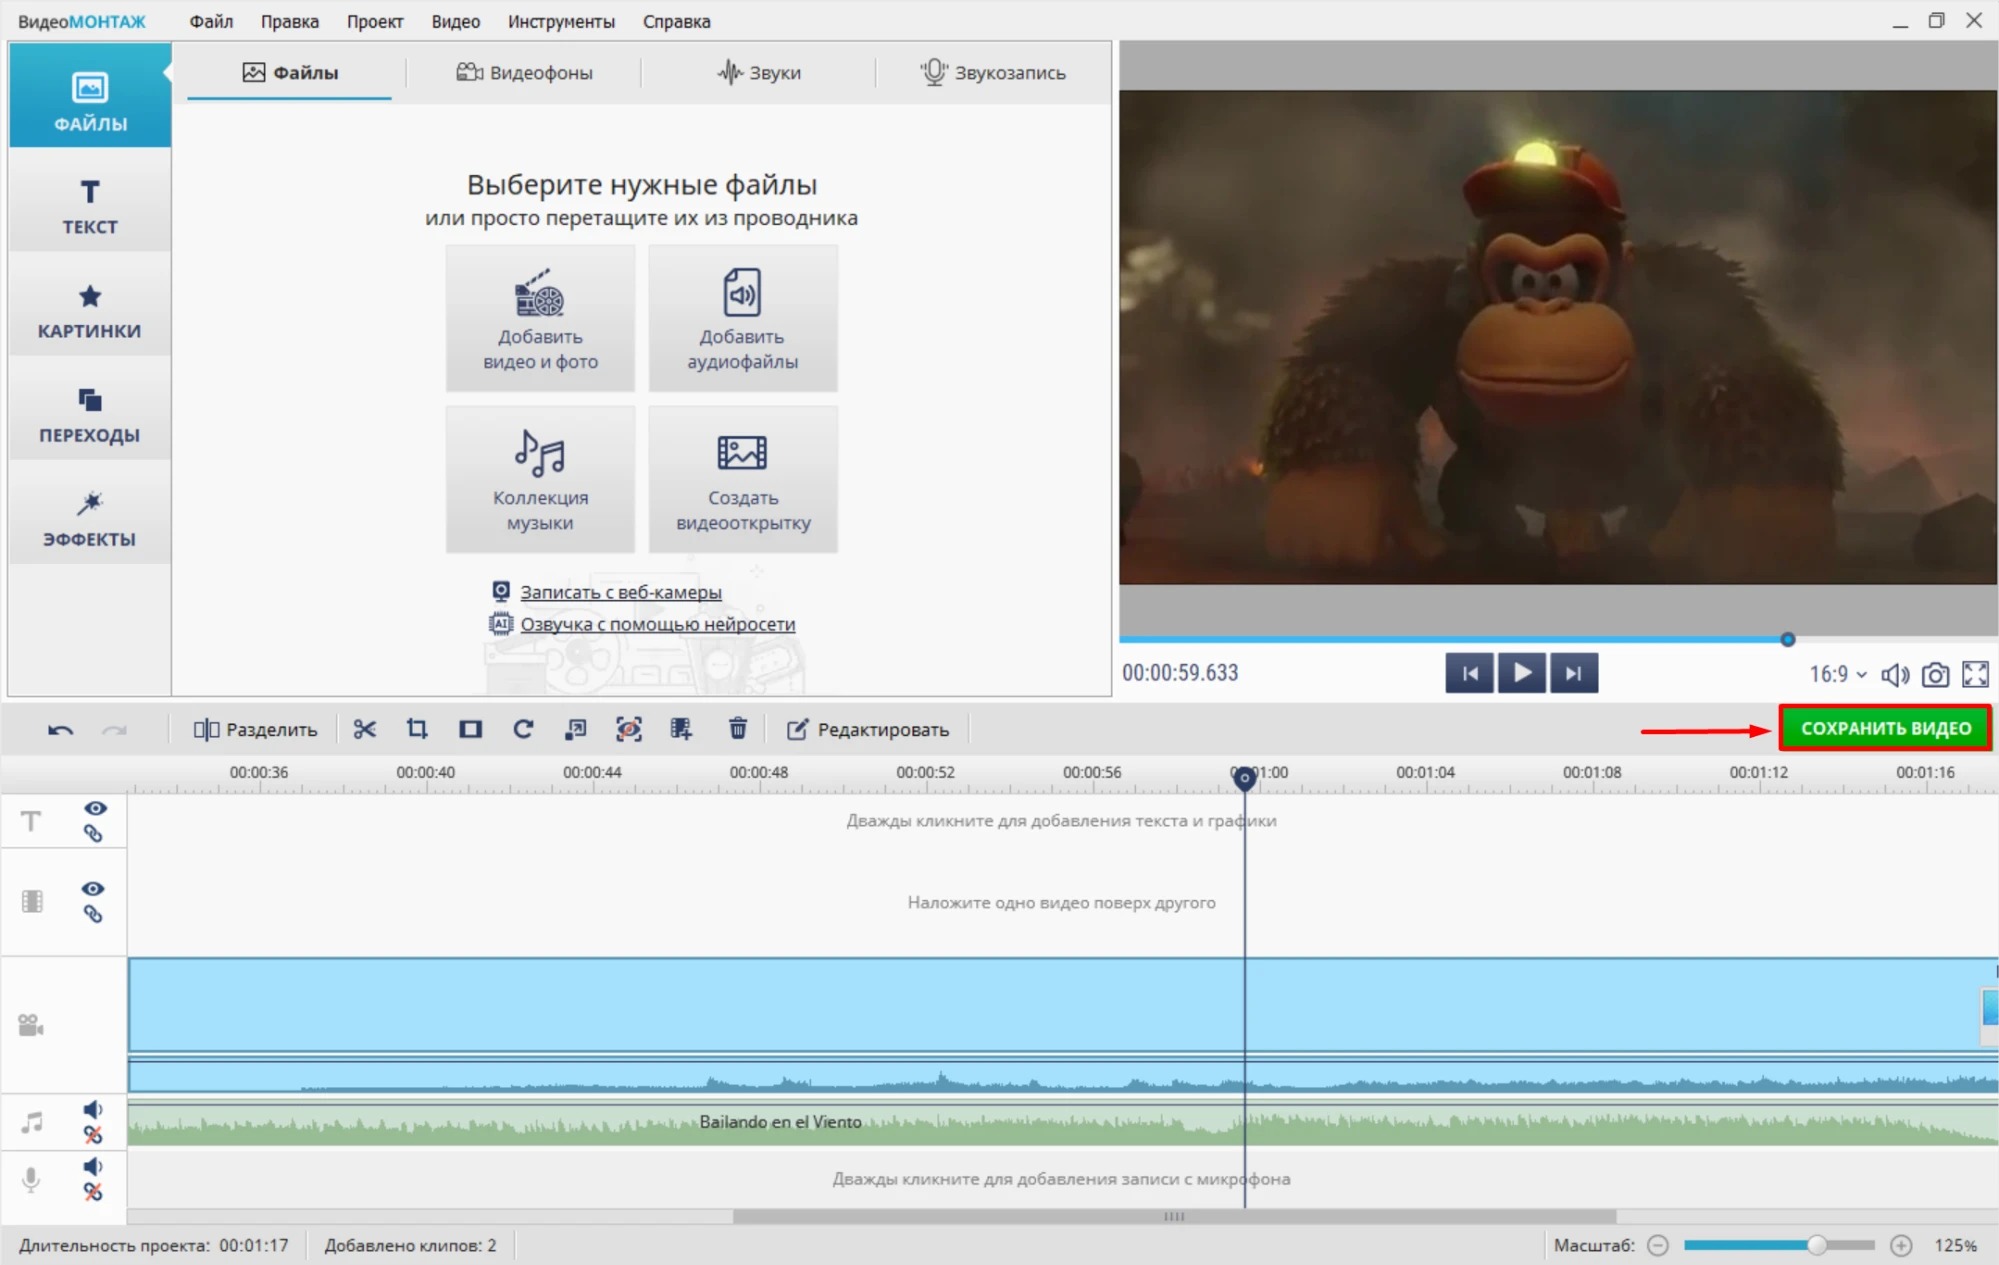1999x1265 pixels.
Task: Open the Проект menu
Action: tap(375, 21)
